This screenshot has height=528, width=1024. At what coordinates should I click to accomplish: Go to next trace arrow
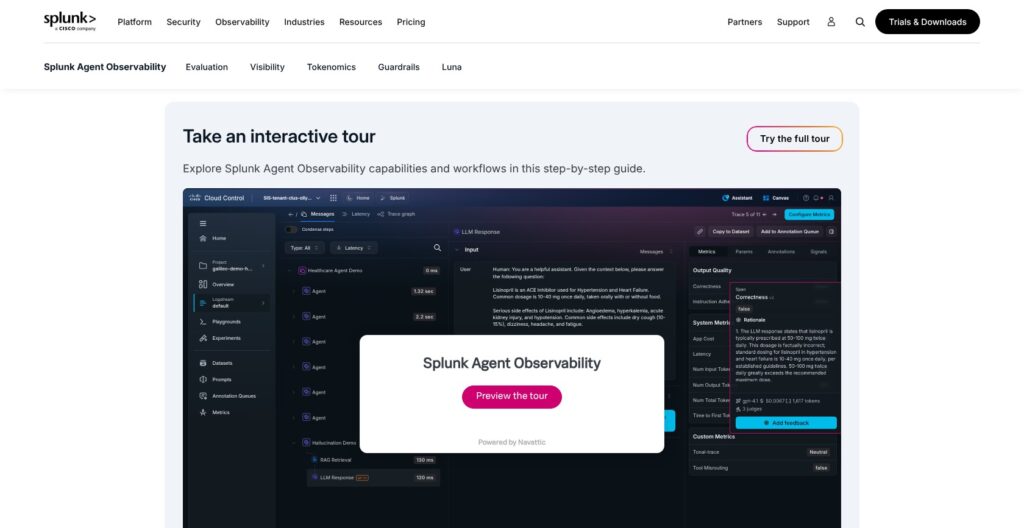click(775, 214)
